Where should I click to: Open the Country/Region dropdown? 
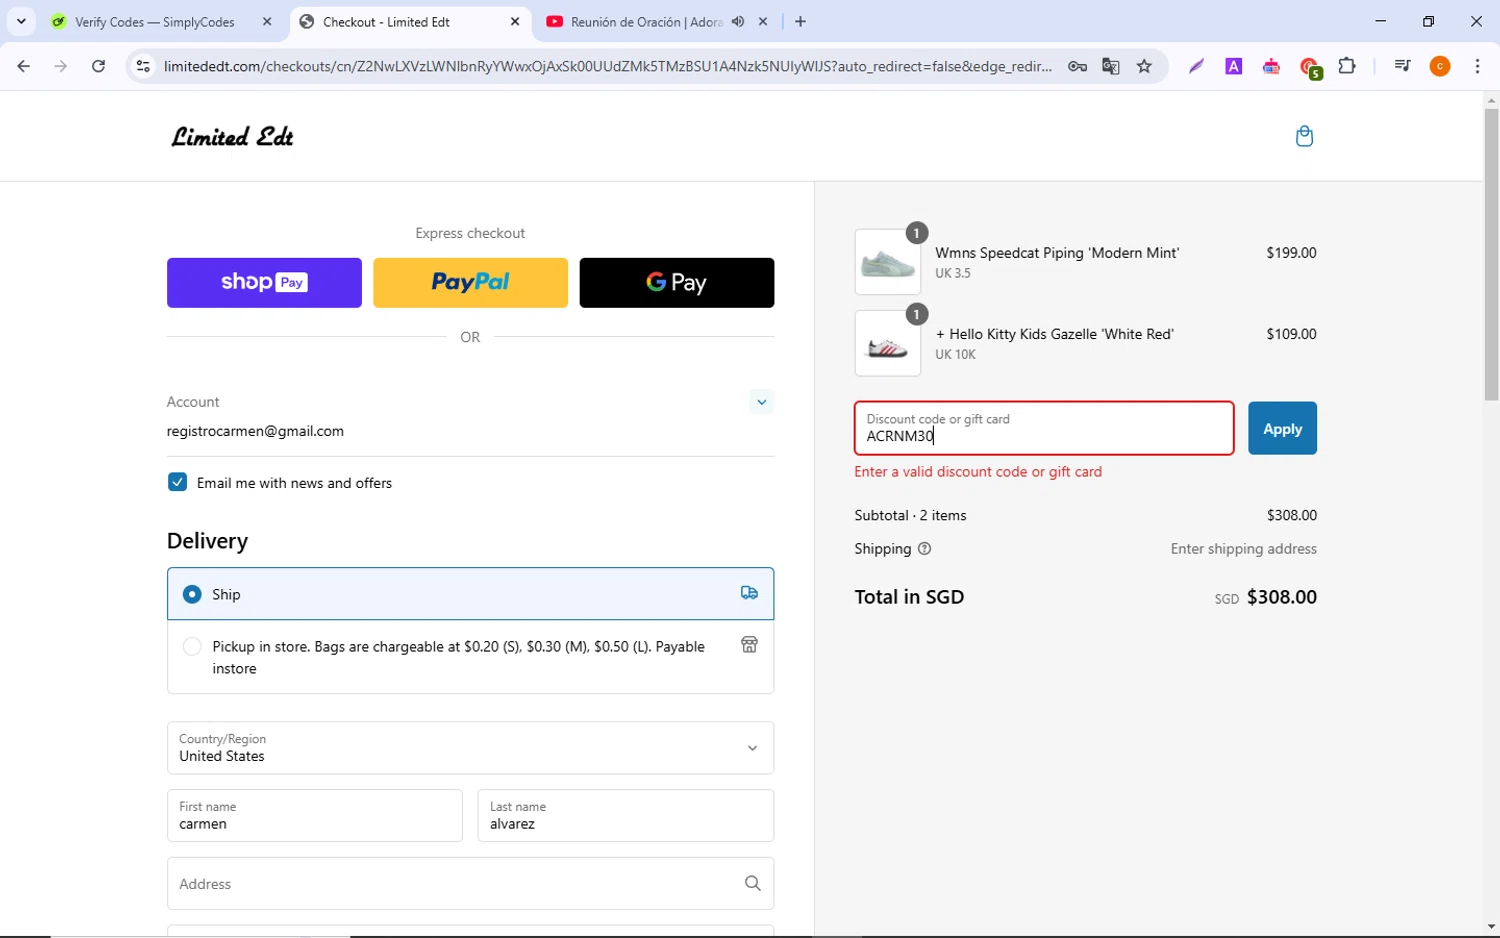coord(470,748)
